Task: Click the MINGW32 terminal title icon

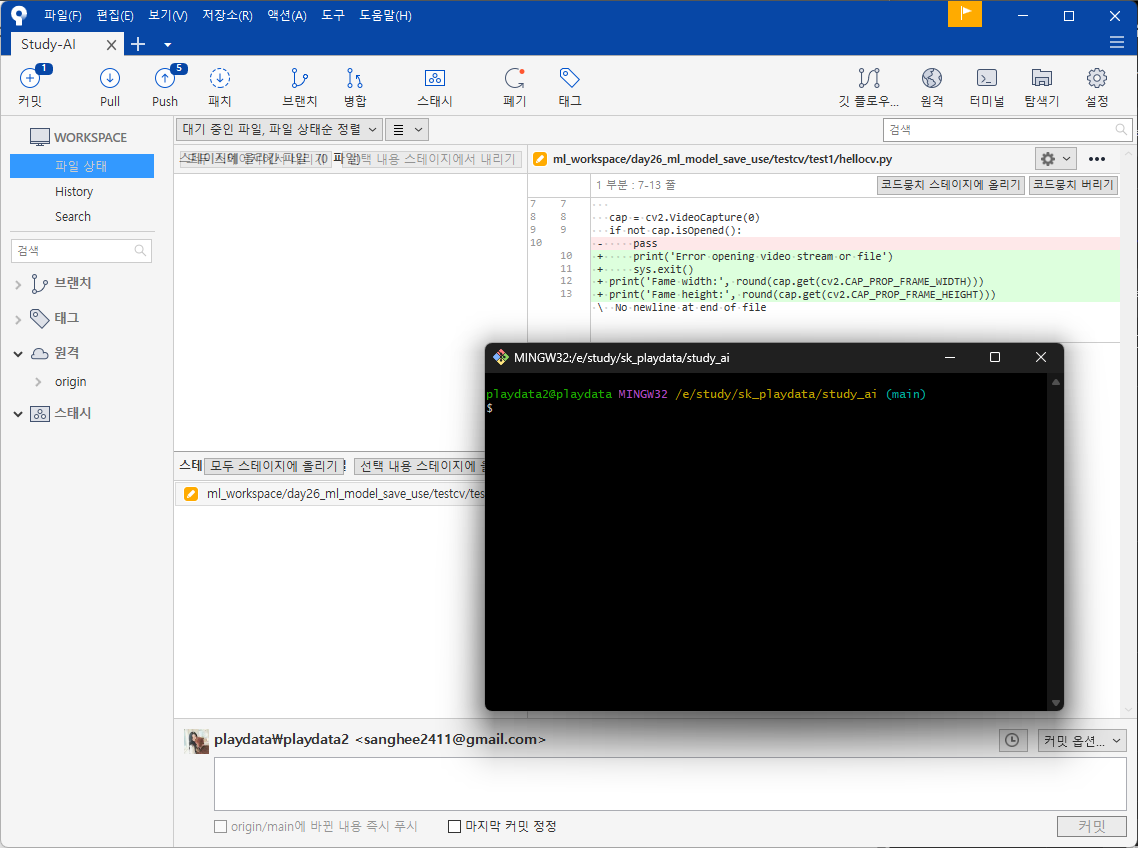Action: pos(500,357)
